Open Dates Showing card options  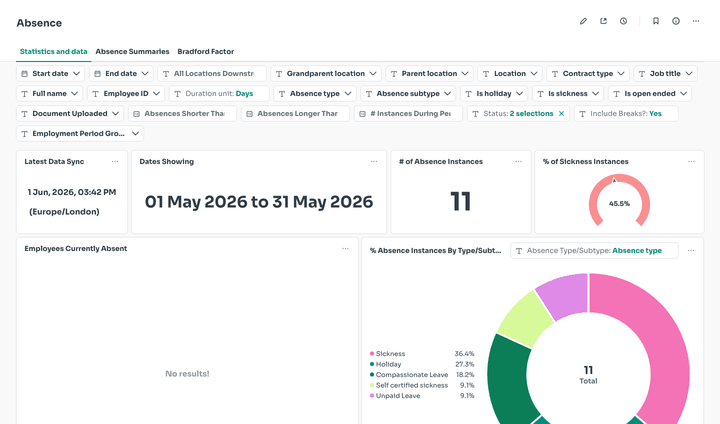tap(374, 162)
